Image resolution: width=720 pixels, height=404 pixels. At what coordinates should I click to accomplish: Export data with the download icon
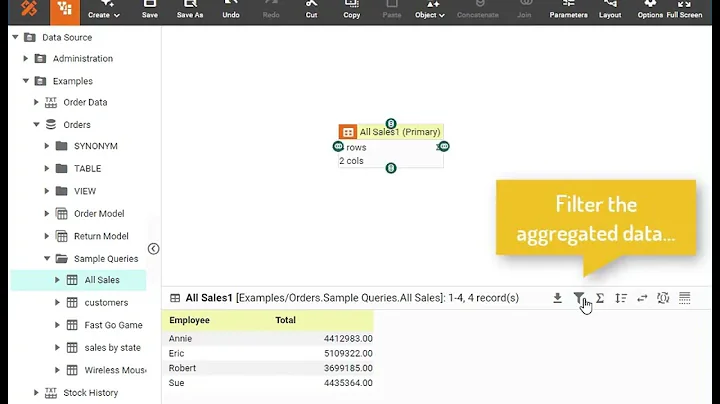(x=557, y=298)
